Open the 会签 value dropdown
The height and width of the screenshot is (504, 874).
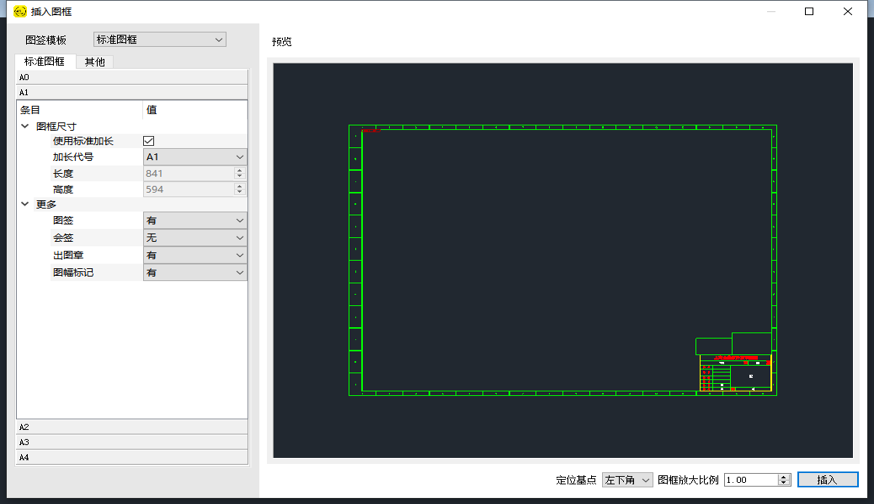tap(195, 238)
